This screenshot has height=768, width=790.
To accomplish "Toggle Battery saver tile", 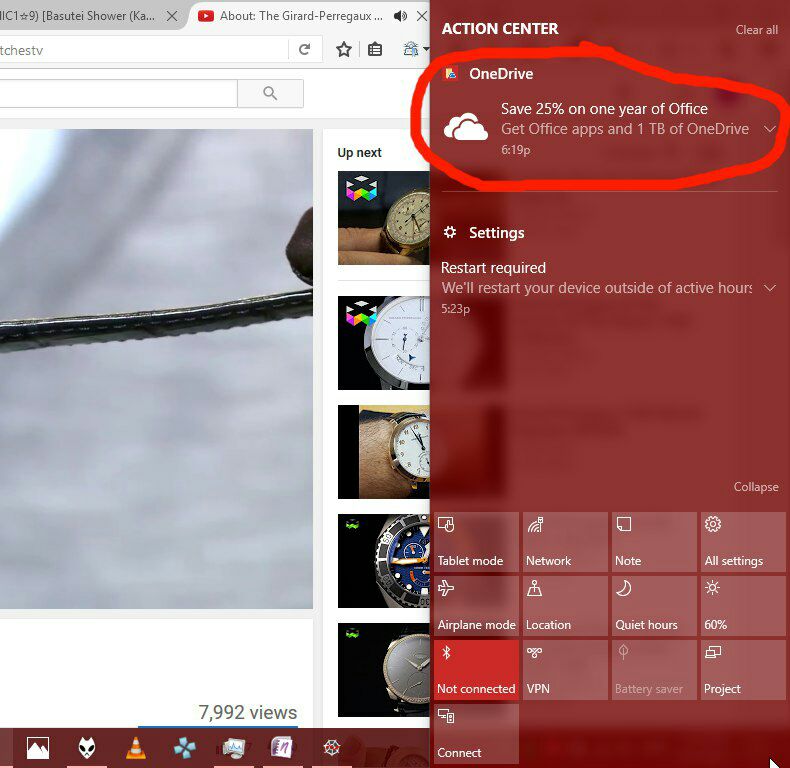I will click(x=654, y=670).
